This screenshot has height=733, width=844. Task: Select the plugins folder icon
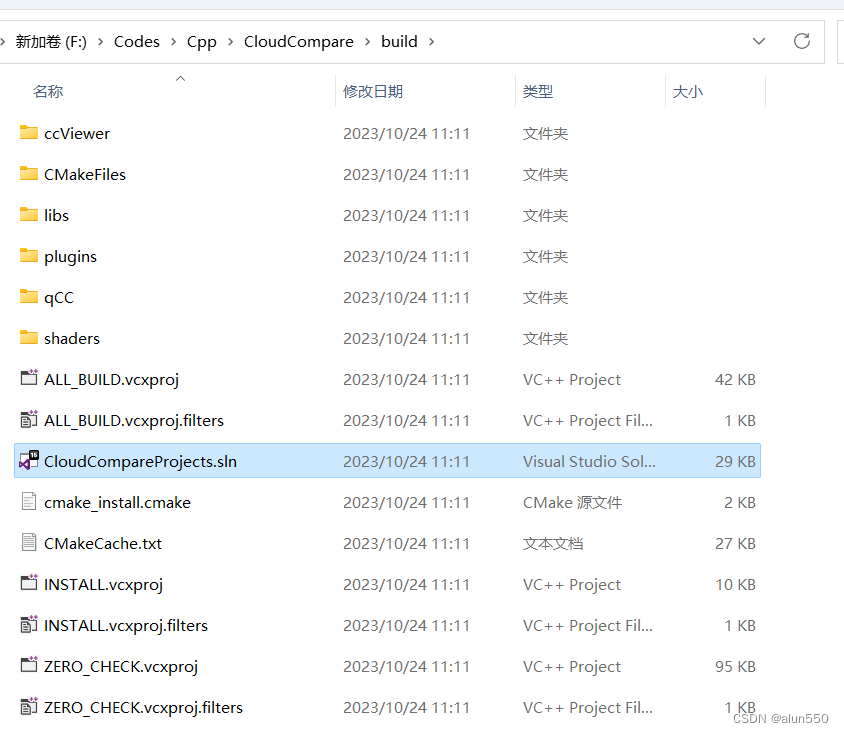(29, 255)
